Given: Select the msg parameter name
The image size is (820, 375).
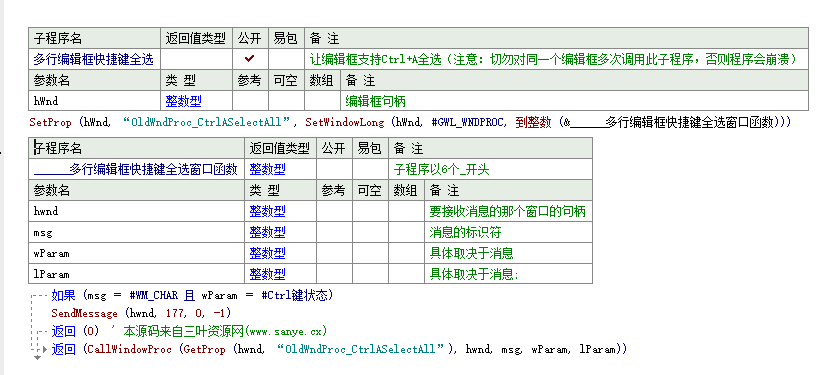Looking at the screenshot, I should [43, 232].
